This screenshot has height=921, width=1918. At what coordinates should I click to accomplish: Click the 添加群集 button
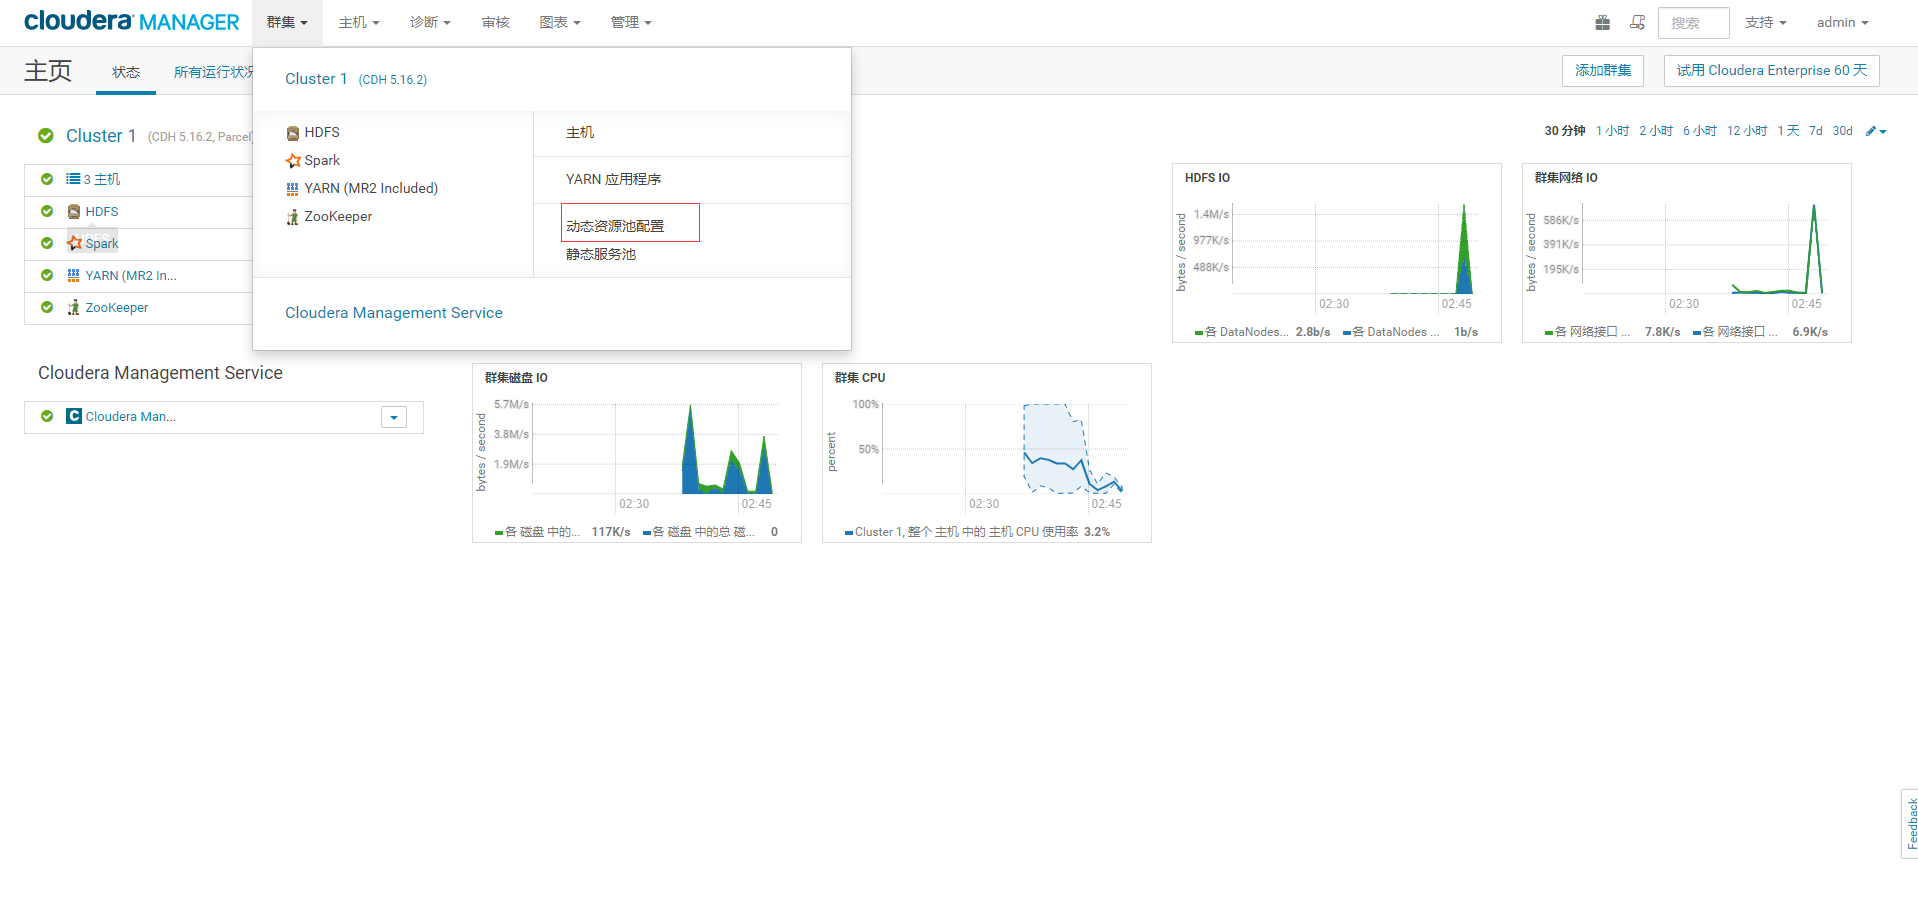point(1603,70)
